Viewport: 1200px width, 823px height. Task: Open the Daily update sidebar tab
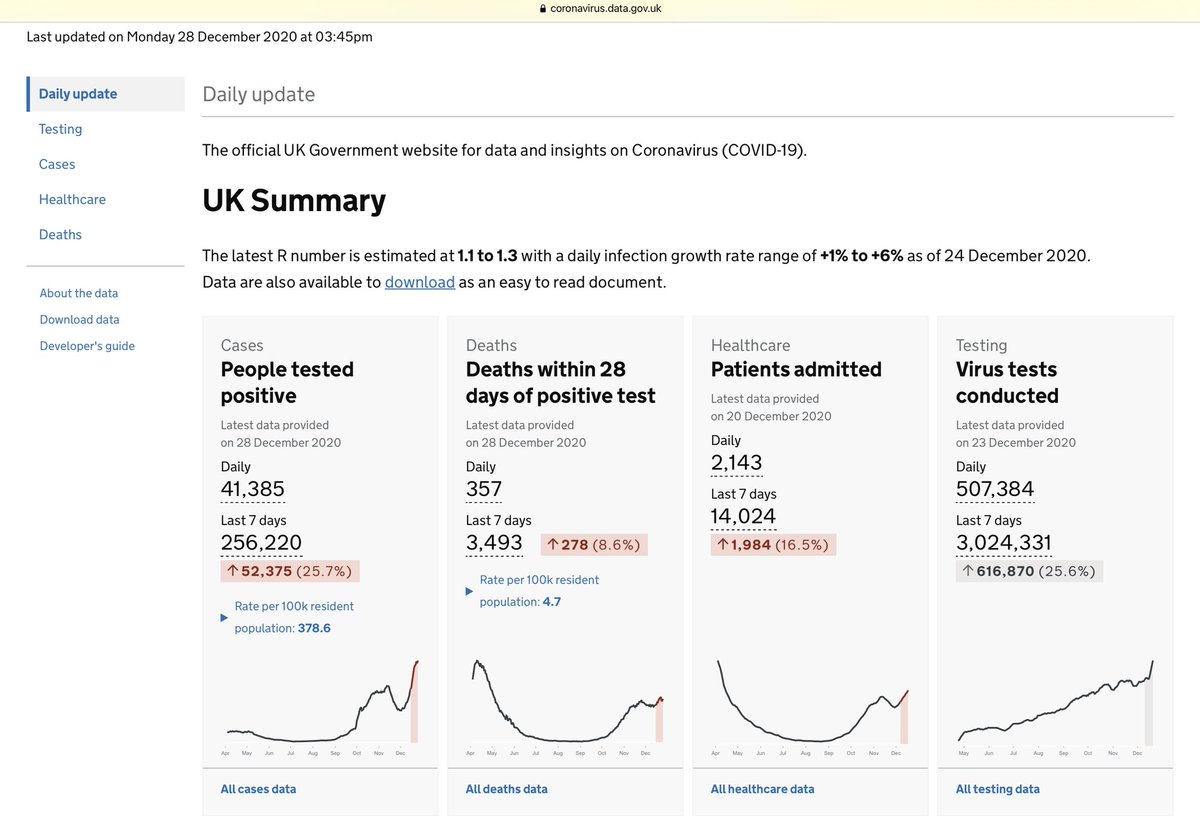tap(78, 94)
